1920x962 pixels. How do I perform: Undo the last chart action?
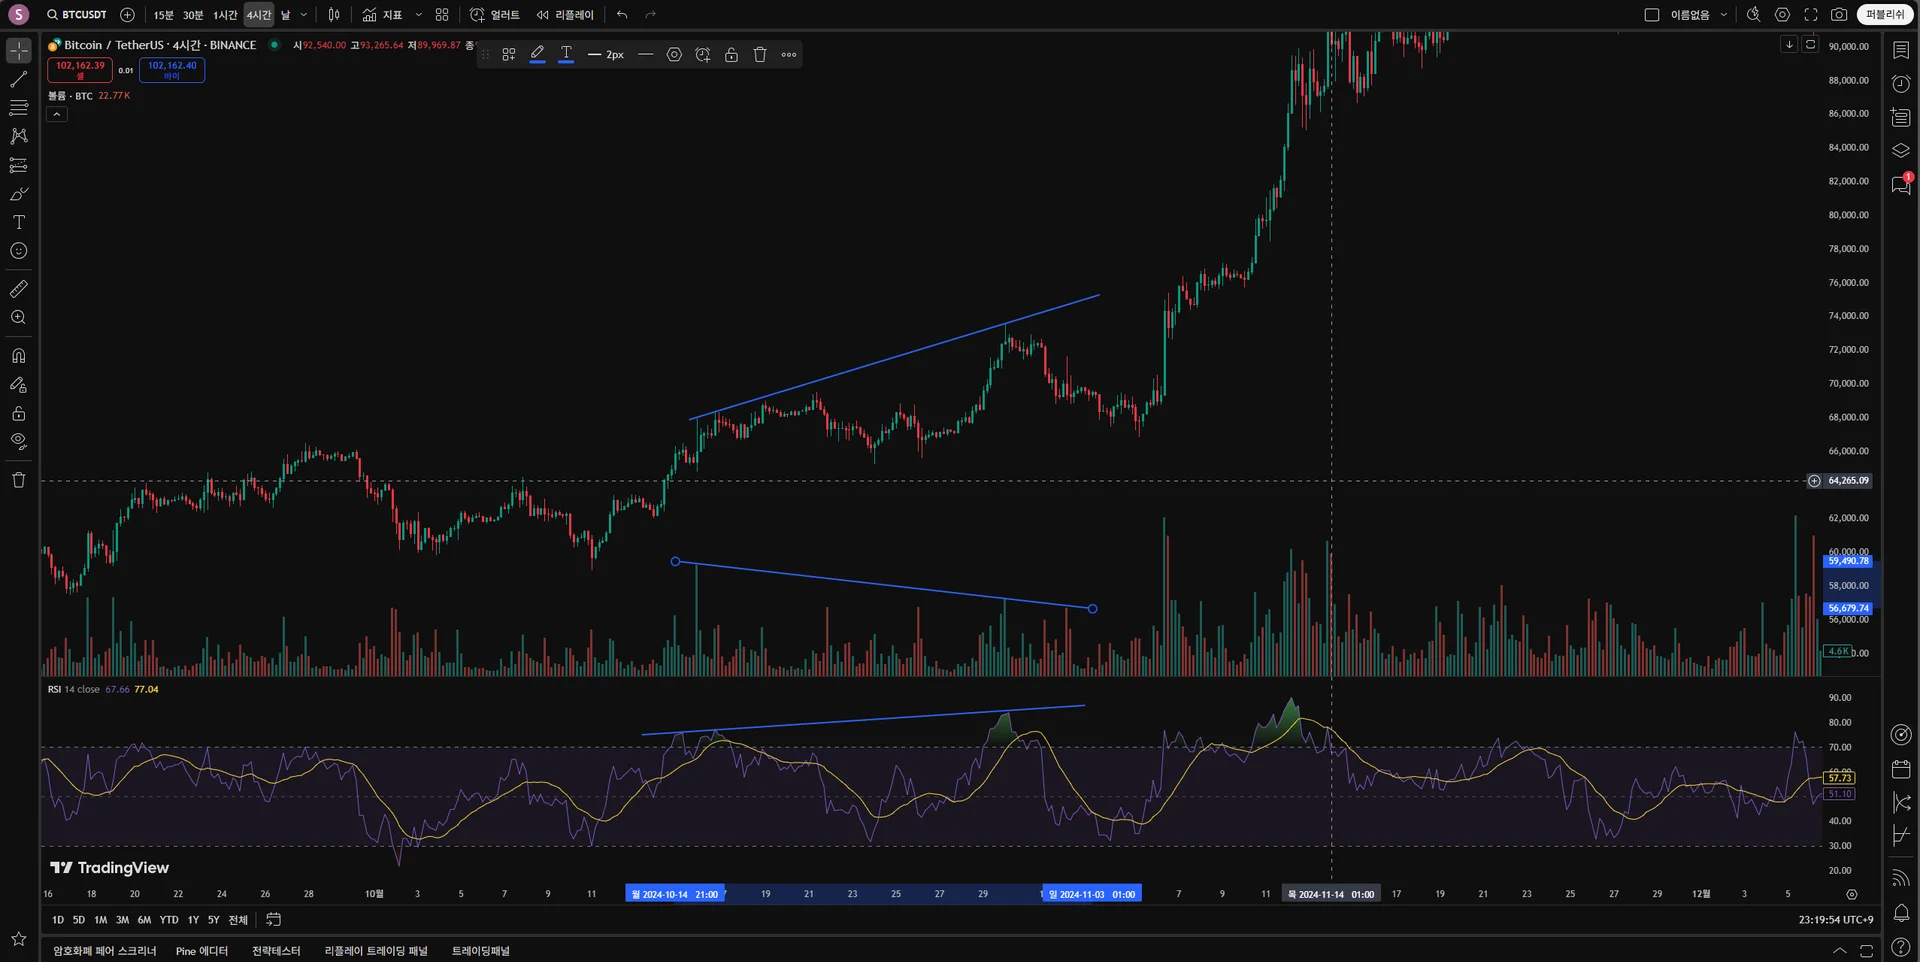[622, 15]
